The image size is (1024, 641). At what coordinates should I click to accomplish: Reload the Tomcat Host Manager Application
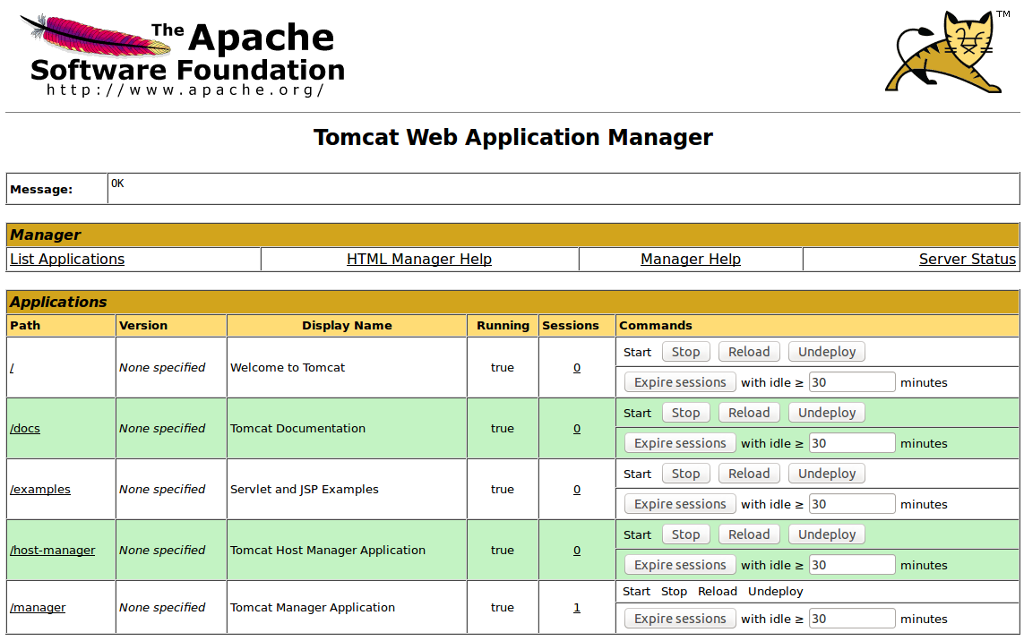pyautogui.click(x=749, y=534)
